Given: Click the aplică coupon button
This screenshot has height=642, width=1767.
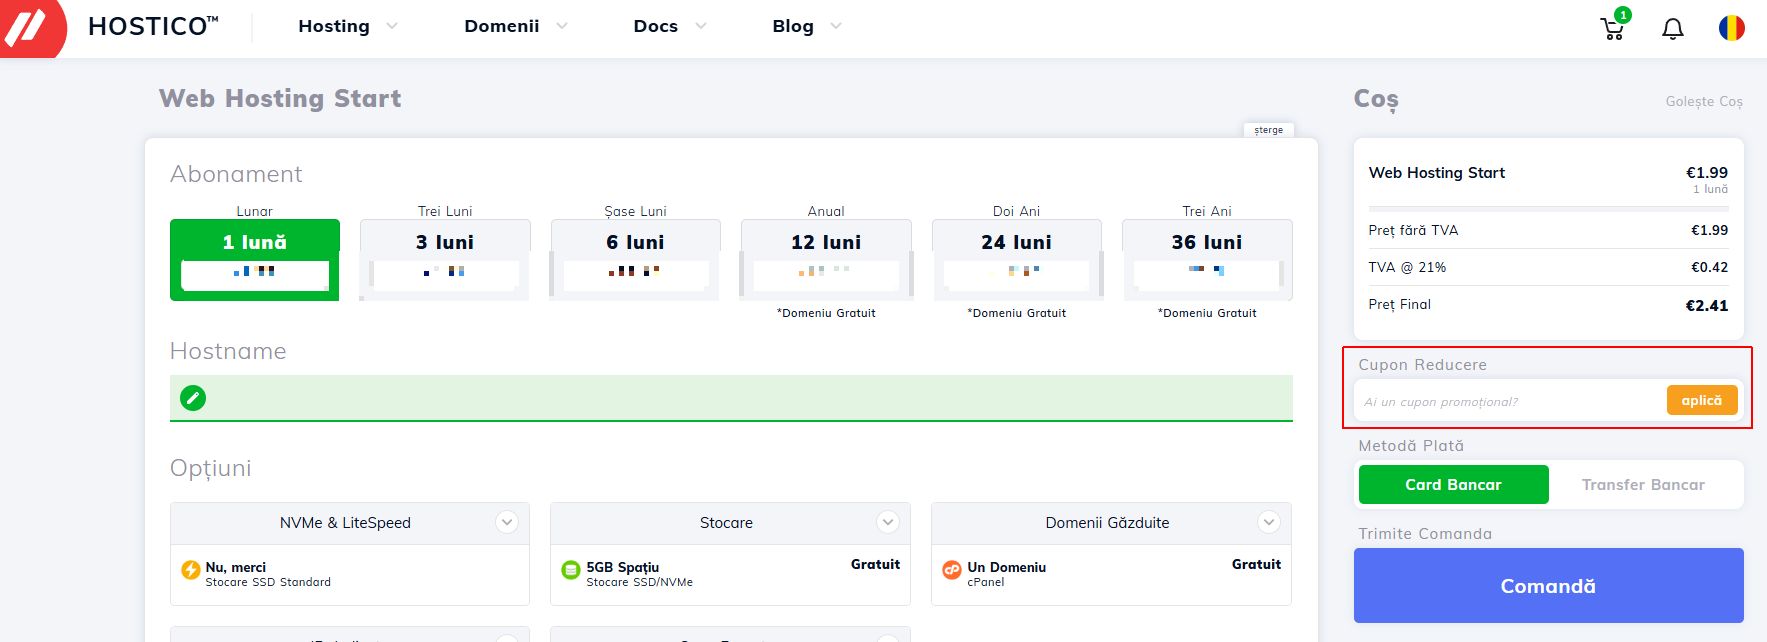Looking at the screenshot, I should click(x=1702, y=400).
